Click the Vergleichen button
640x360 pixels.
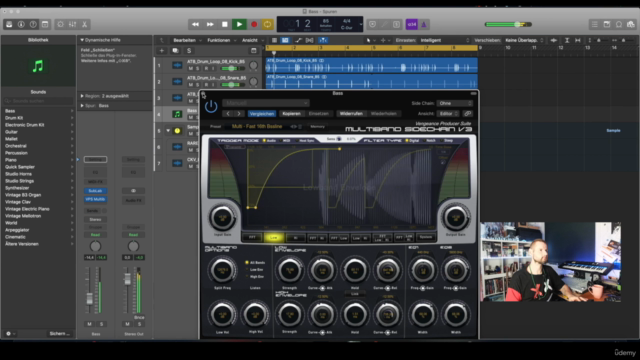tap(262, 113)
